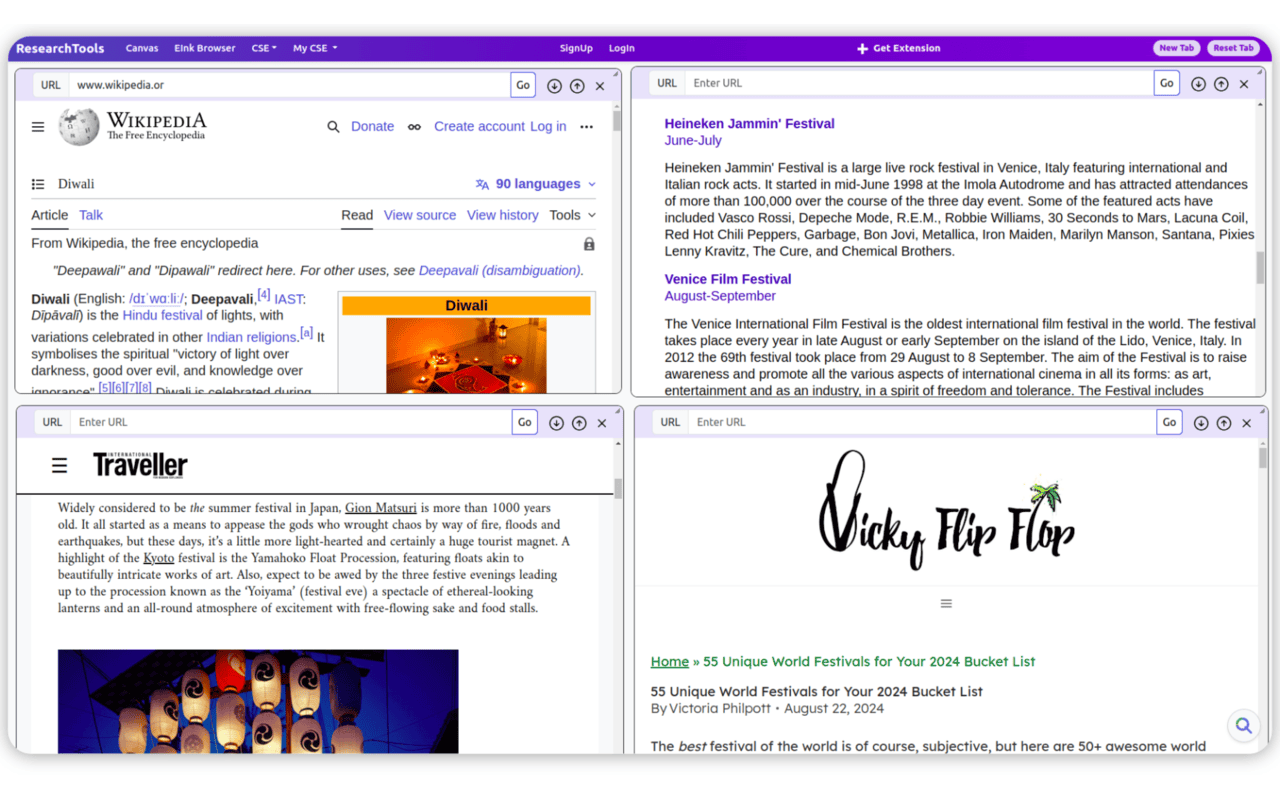The image size is (1280, 800).
Task: Click the dark mode infinity icon near Donate
Action: click(x=414, y=126)
